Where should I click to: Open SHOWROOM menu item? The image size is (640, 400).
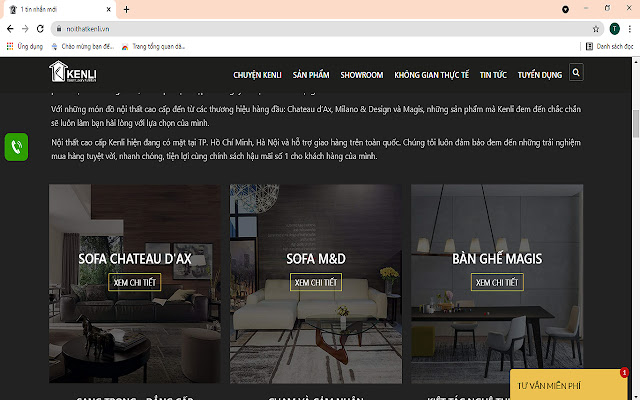(x=362, y=75)
